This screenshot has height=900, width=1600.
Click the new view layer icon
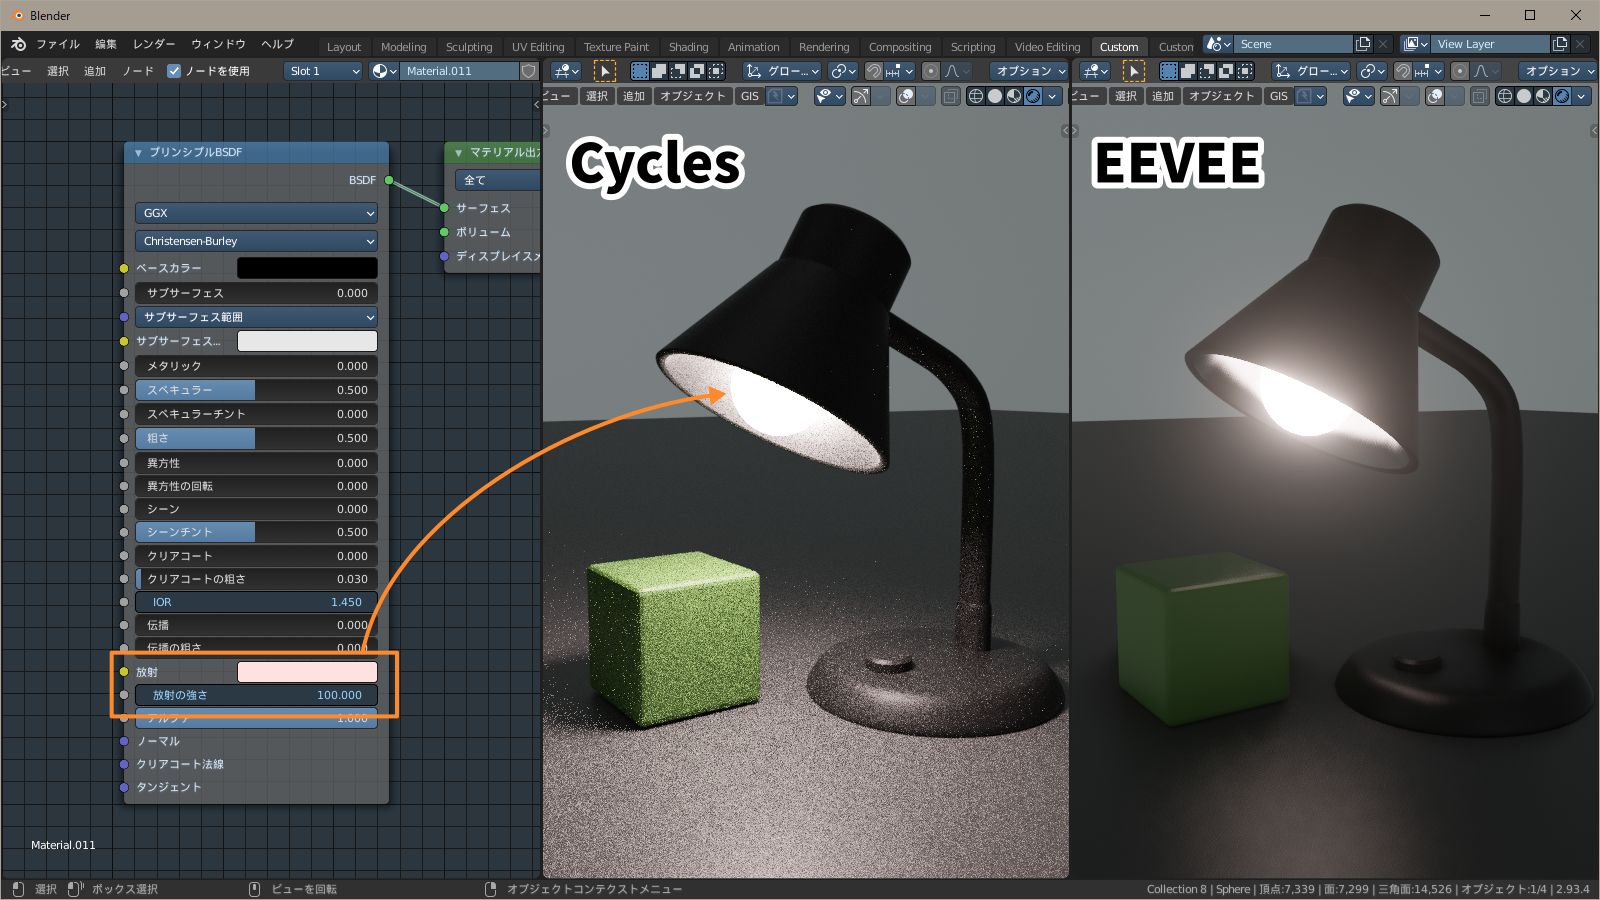click(x=1560, y=44)
